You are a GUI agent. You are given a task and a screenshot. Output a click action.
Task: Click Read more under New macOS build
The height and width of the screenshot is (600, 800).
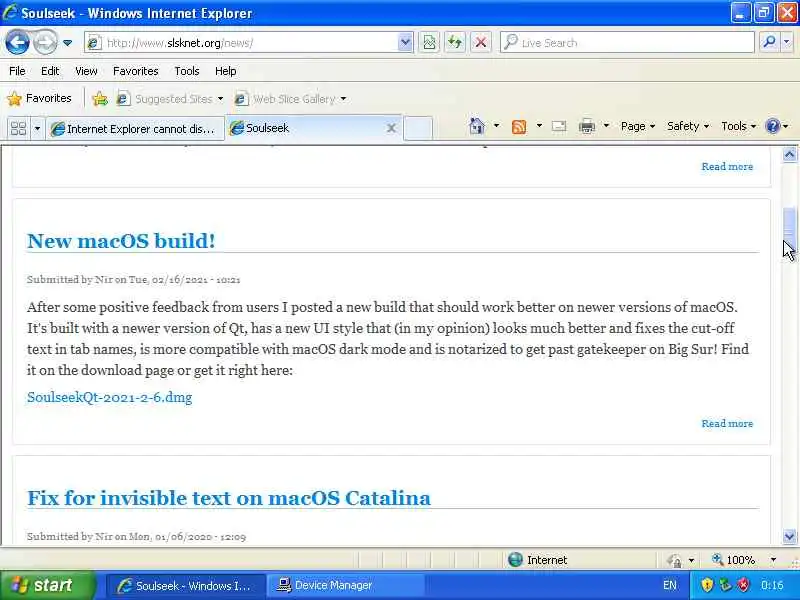pyautogui.click(x=727, y=423)
